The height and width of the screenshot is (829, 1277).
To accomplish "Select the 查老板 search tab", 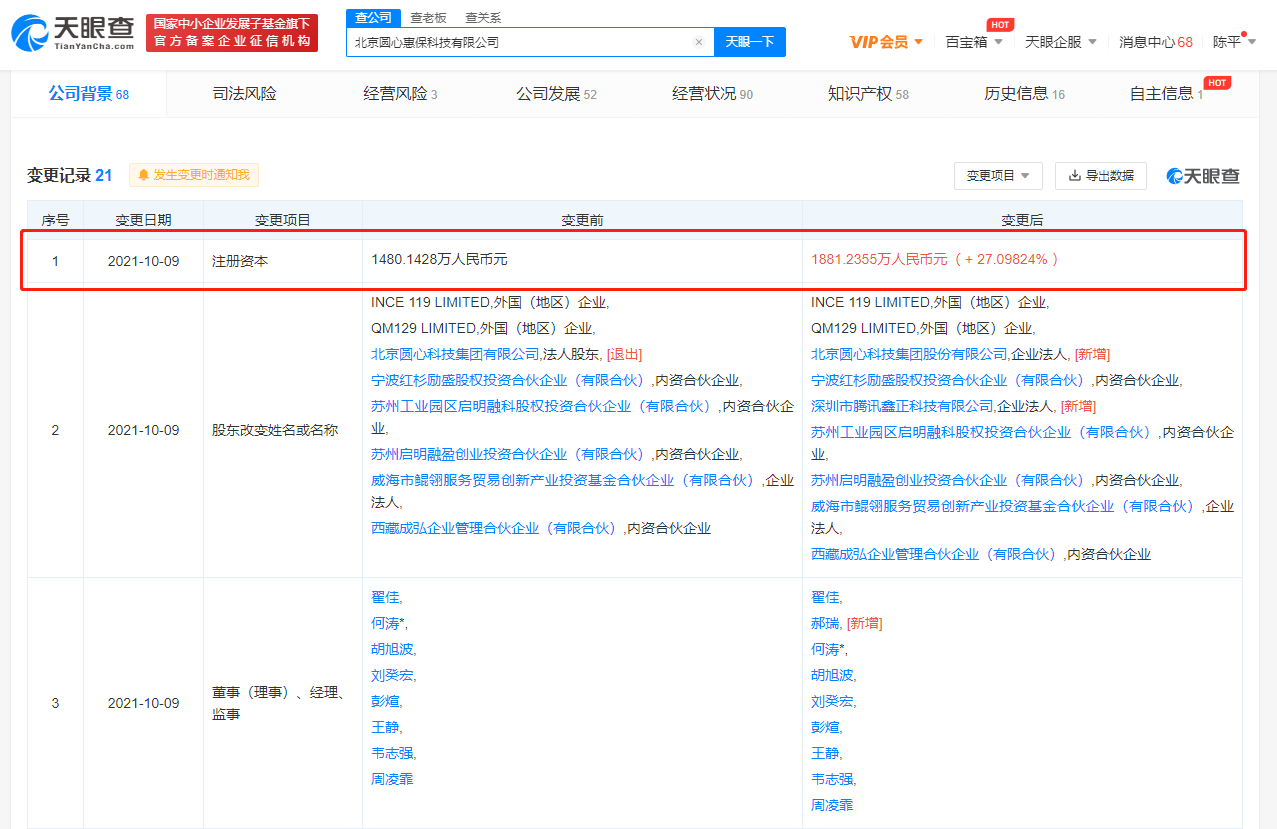I will [x=429, y=18].
